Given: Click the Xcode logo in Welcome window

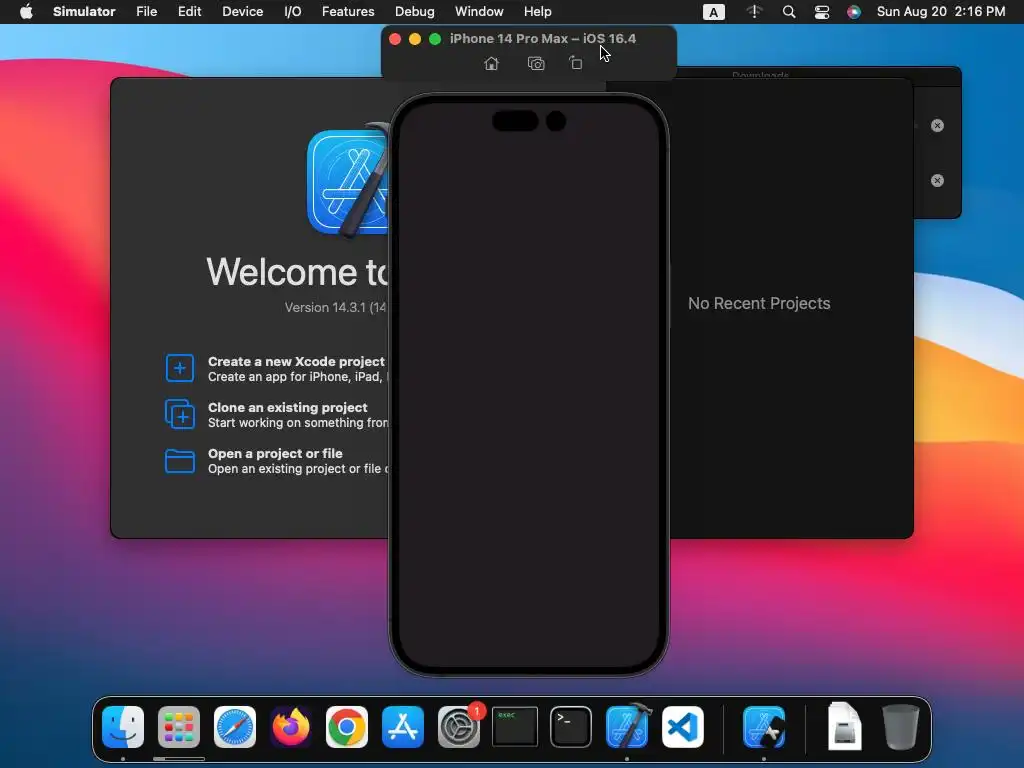Looking at the screenshot, I should (348, 182).
